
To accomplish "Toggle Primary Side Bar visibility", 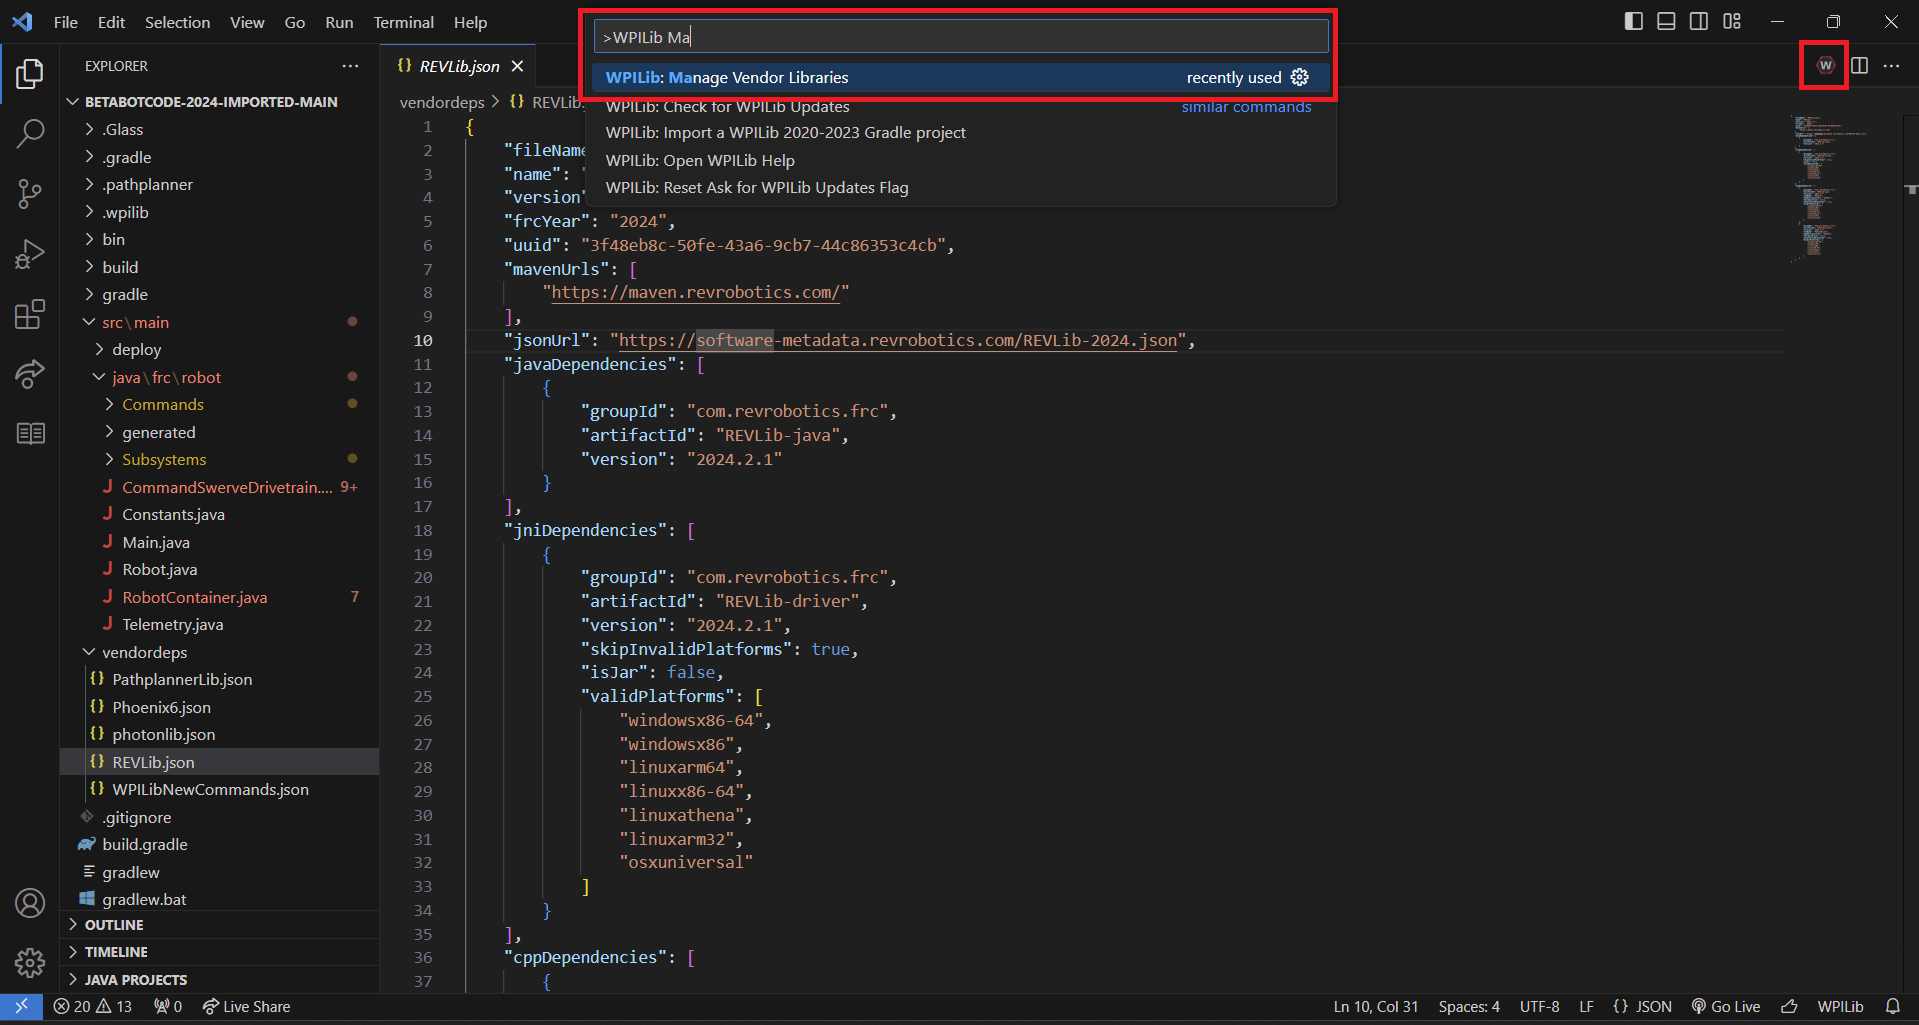I will (x=1634, y=21).
